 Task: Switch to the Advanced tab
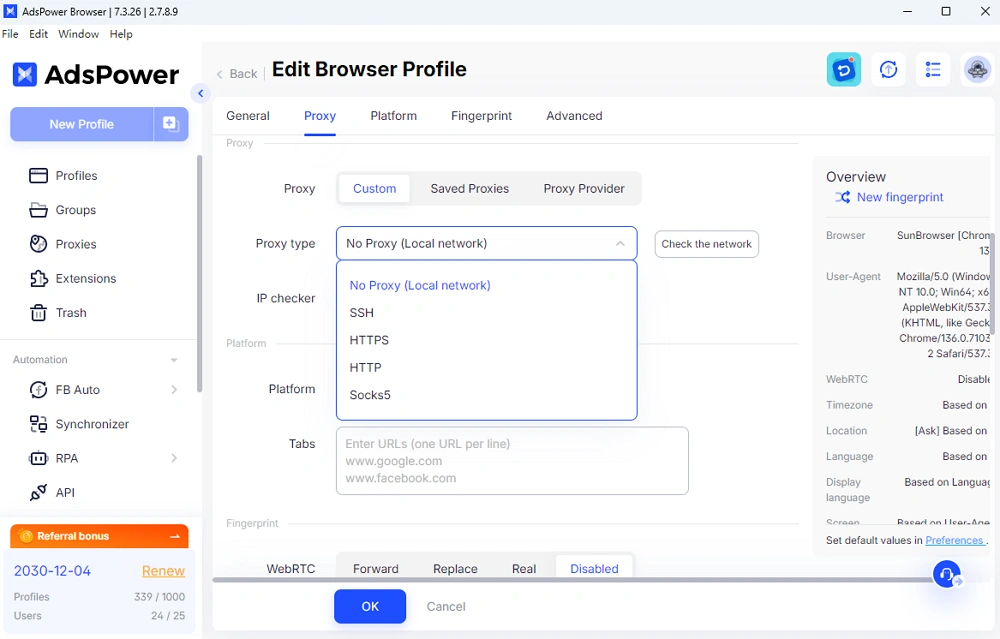(574, 116)
